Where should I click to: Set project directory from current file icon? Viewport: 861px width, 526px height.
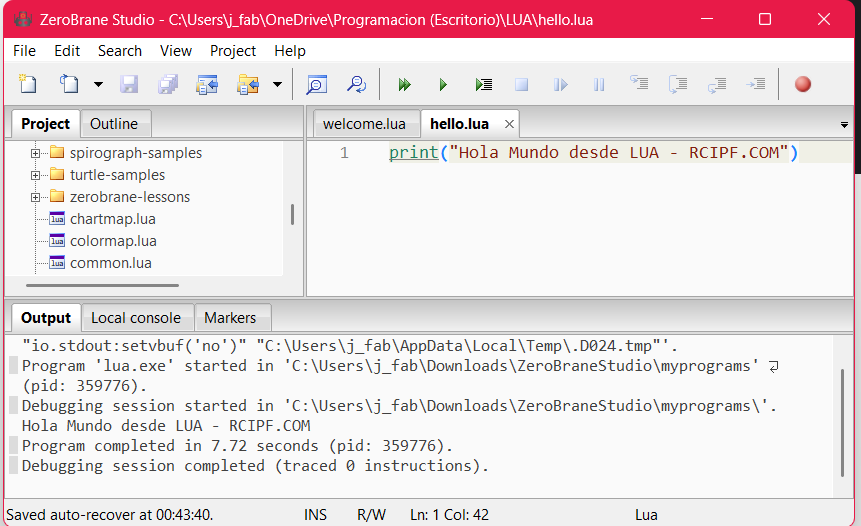207,85
